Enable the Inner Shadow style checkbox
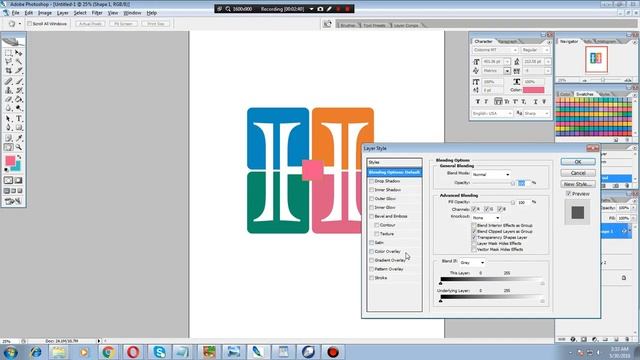This screenshot has height=360, width=640. 371,190
